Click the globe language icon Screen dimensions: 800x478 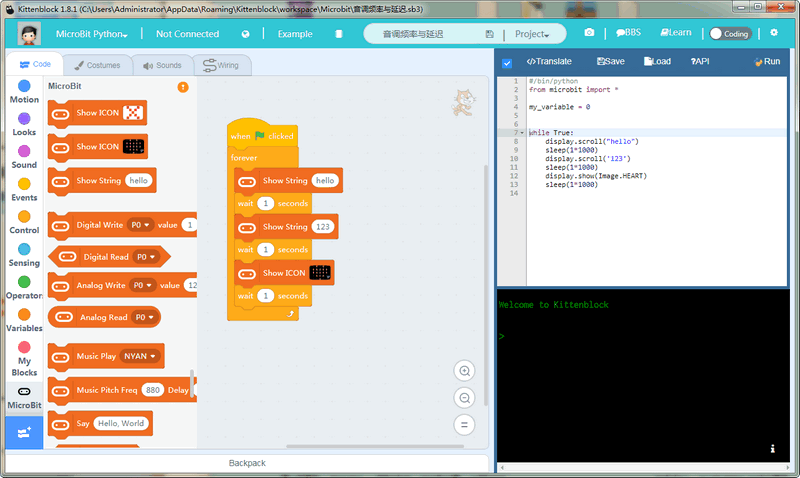coord(245,33)
